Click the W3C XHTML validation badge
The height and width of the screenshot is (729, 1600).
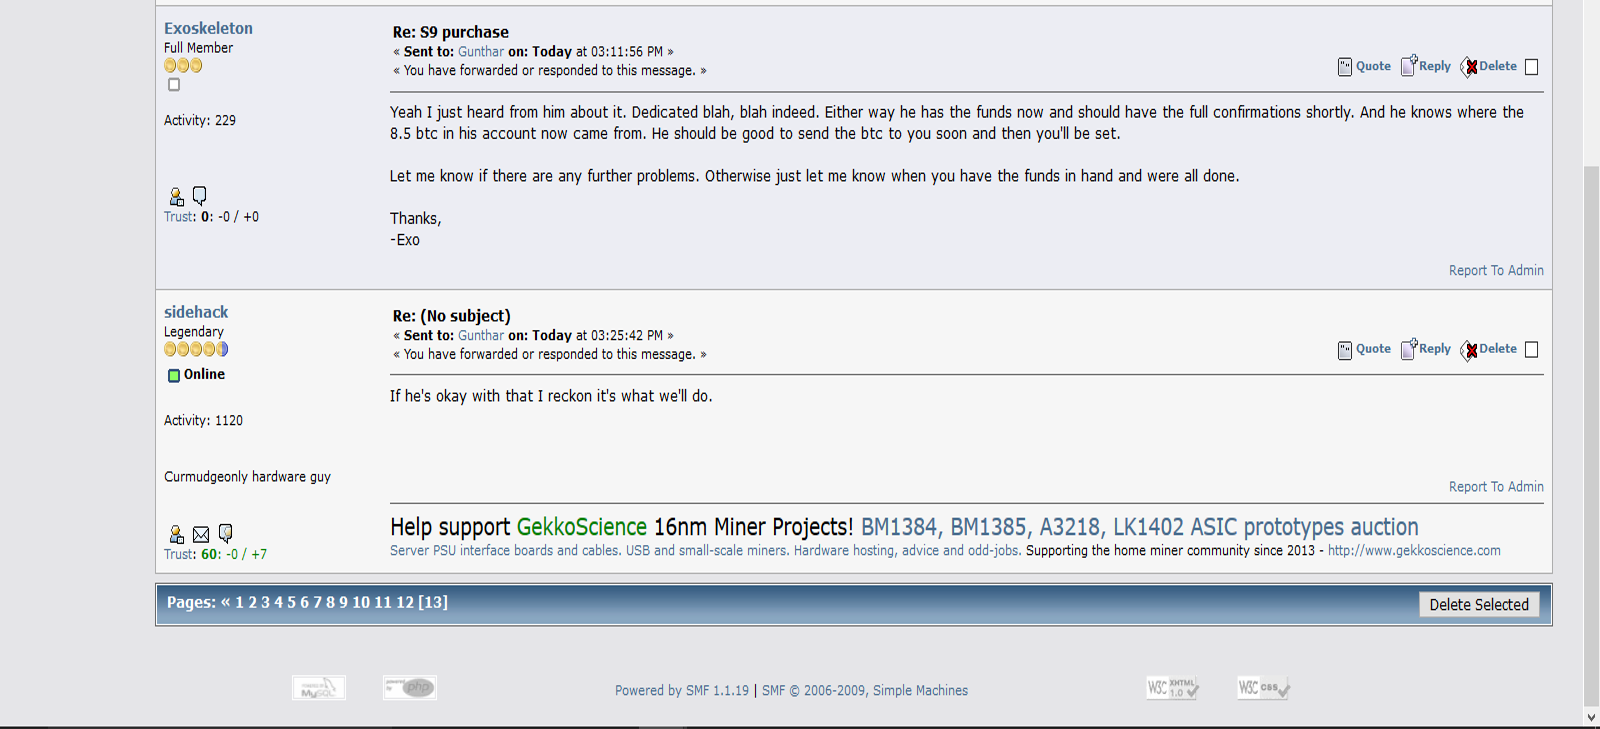coord(1173,688)
